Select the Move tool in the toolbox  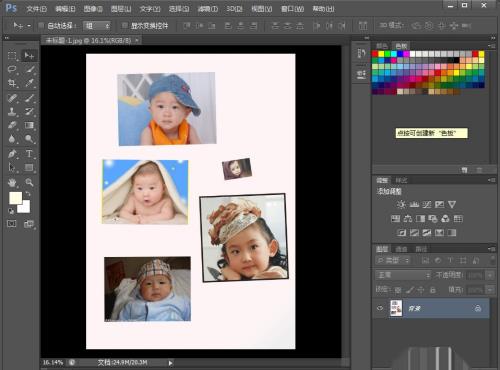(29, 56)
